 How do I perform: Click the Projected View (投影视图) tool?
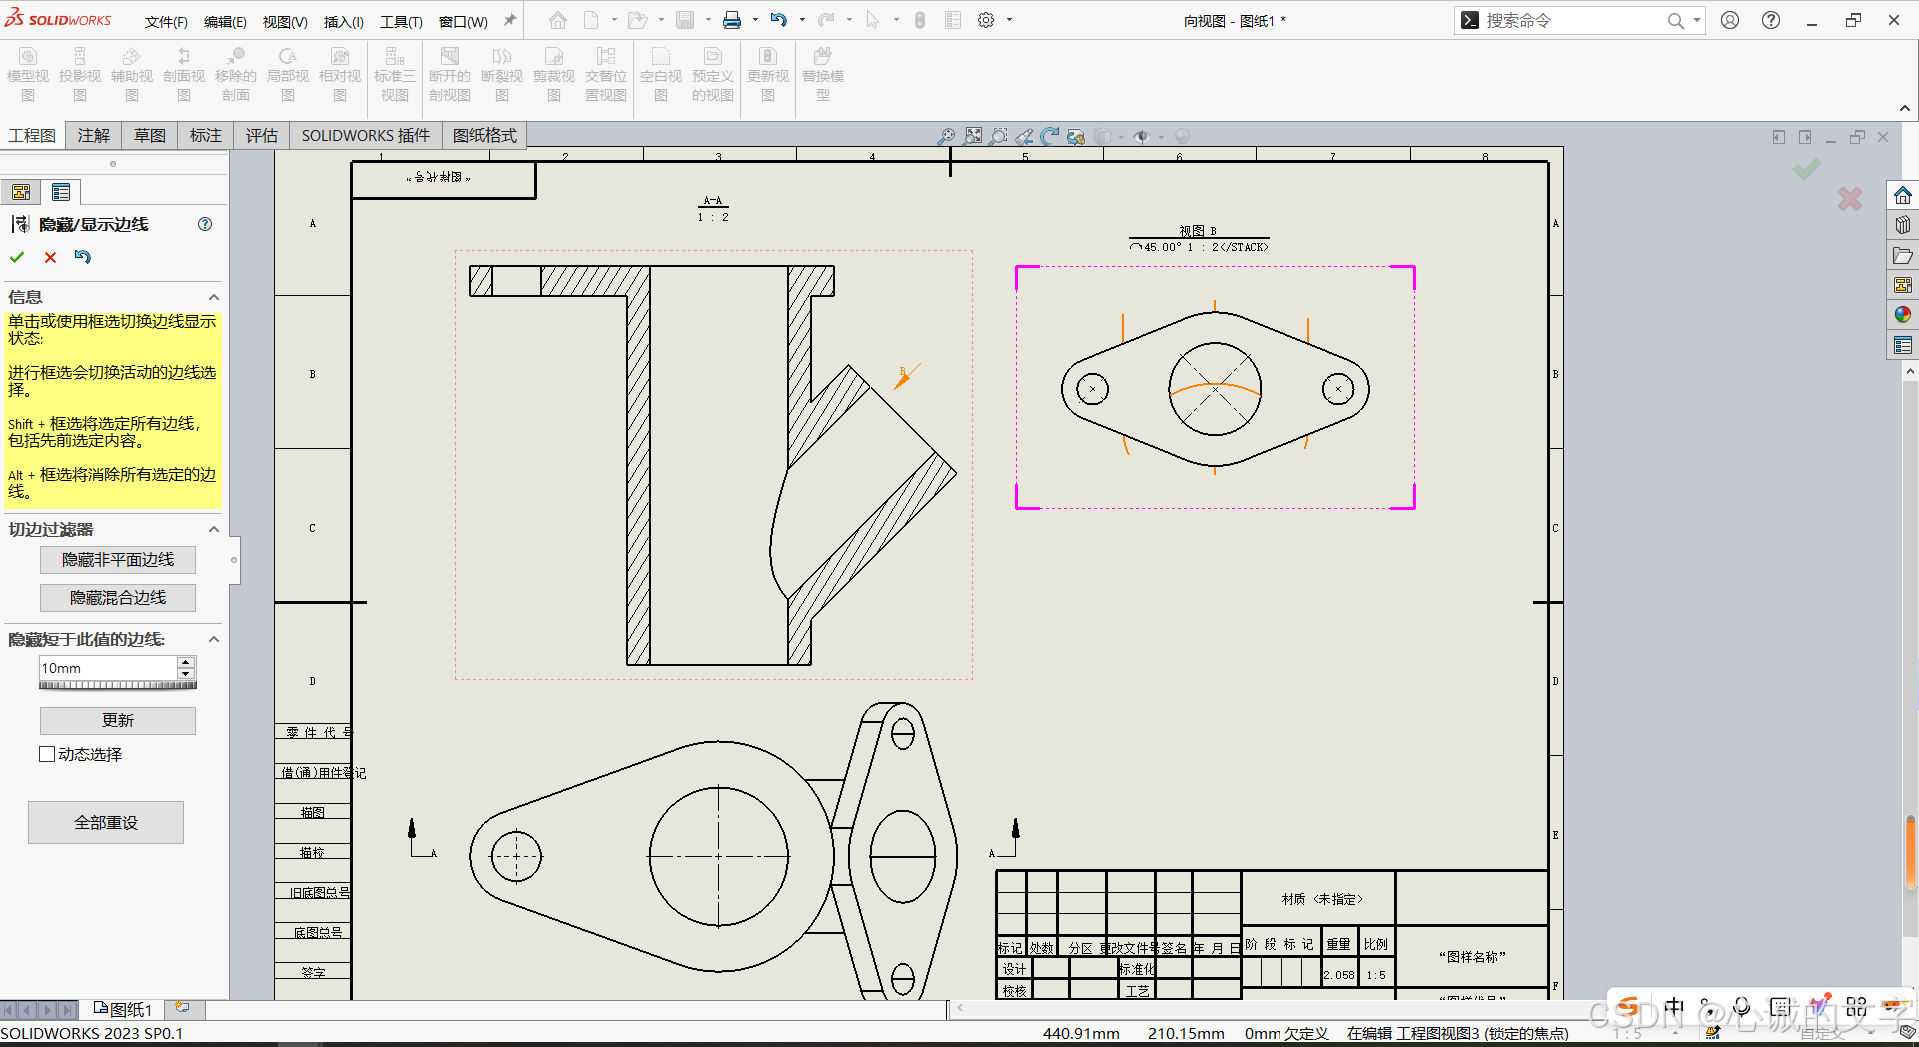[x=80, y=75]
